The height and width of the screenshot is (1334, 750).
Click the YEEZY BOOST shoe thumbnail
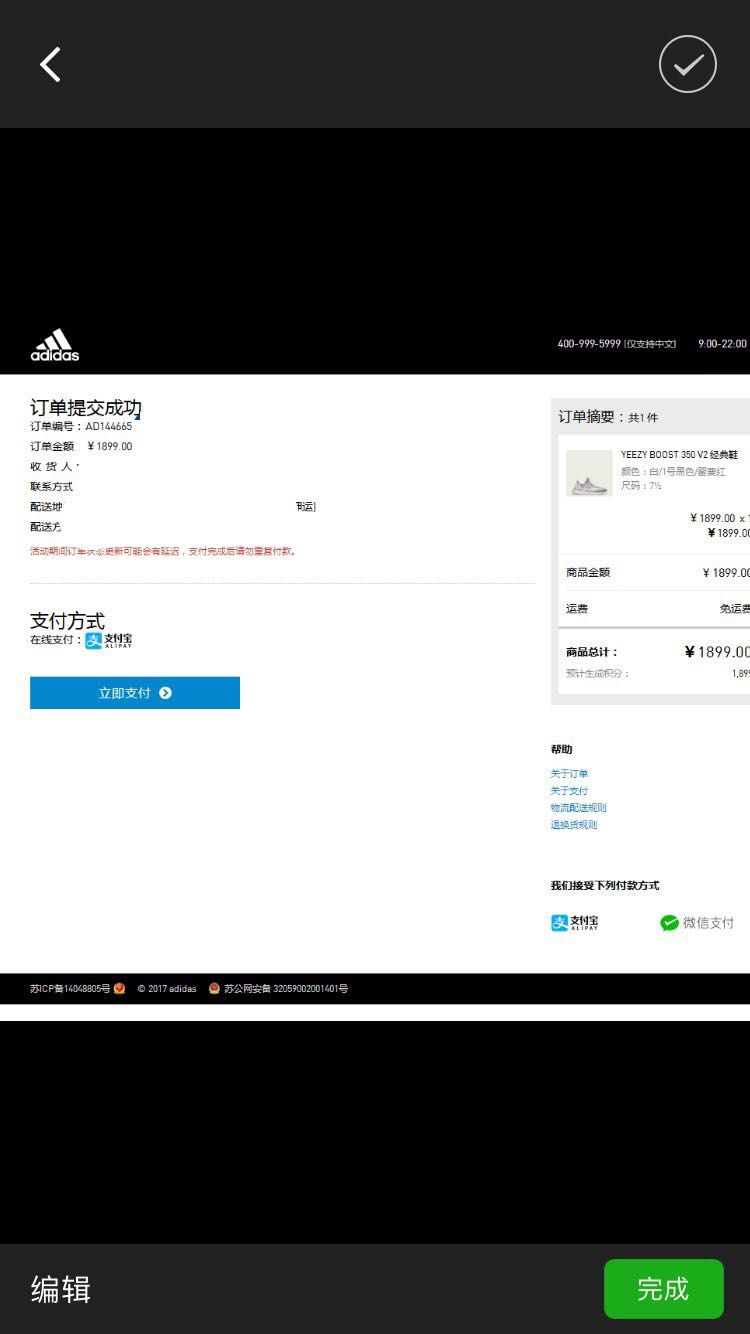point(589,473)
